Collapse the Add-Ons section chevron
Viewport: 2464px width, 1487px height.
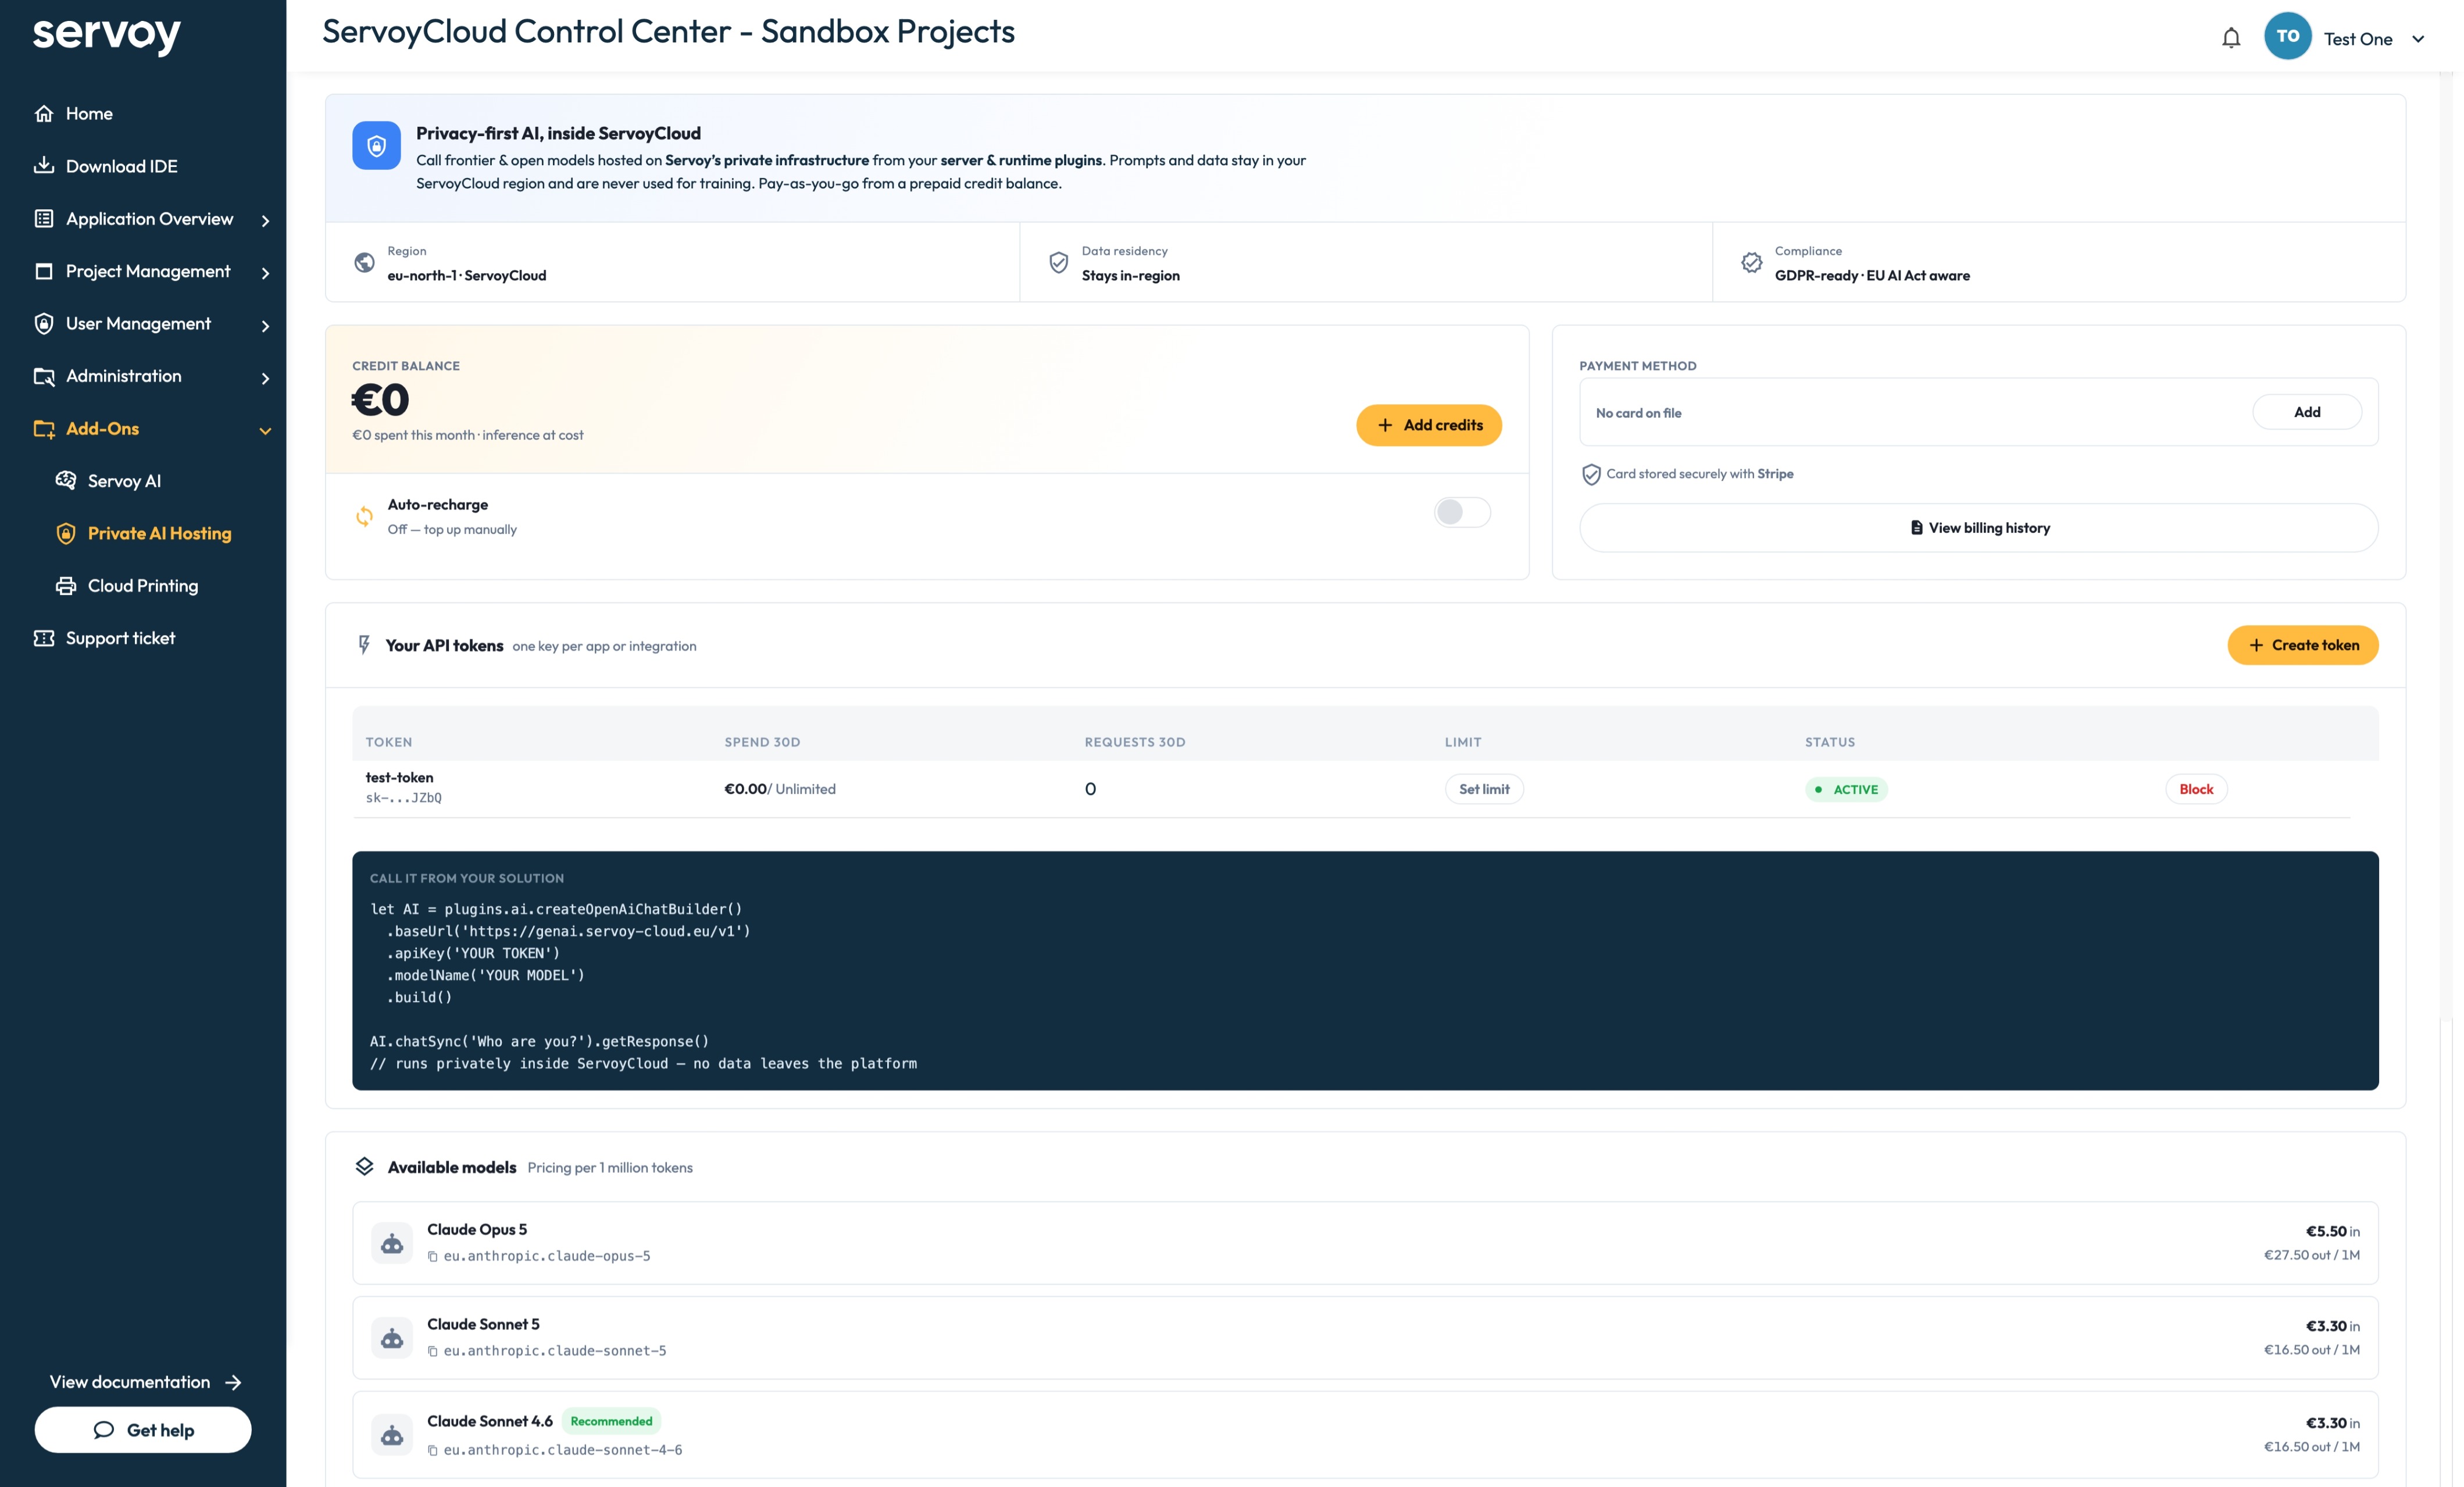point(265,430)
